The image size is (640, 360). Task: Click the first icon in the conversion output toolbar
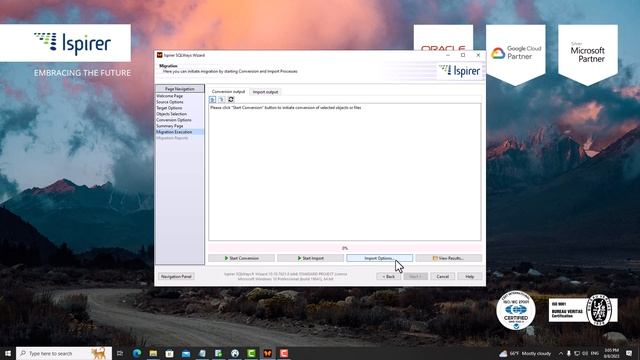pyautogui.click(x=212, y=100)
